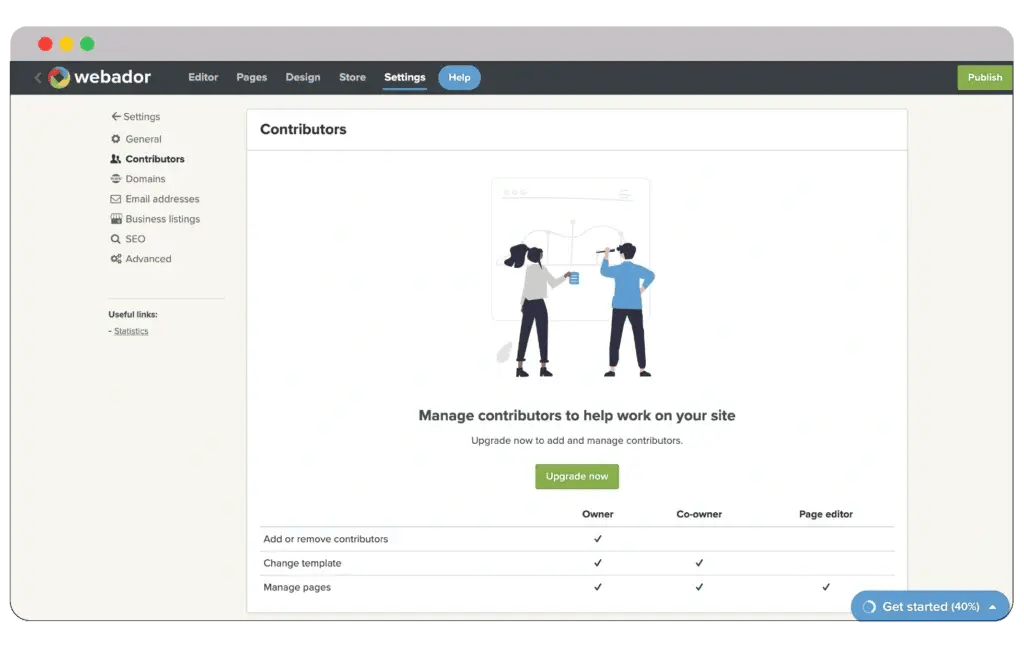Click the Contributors people icon
1024x648 pixels.
point(116,159)
